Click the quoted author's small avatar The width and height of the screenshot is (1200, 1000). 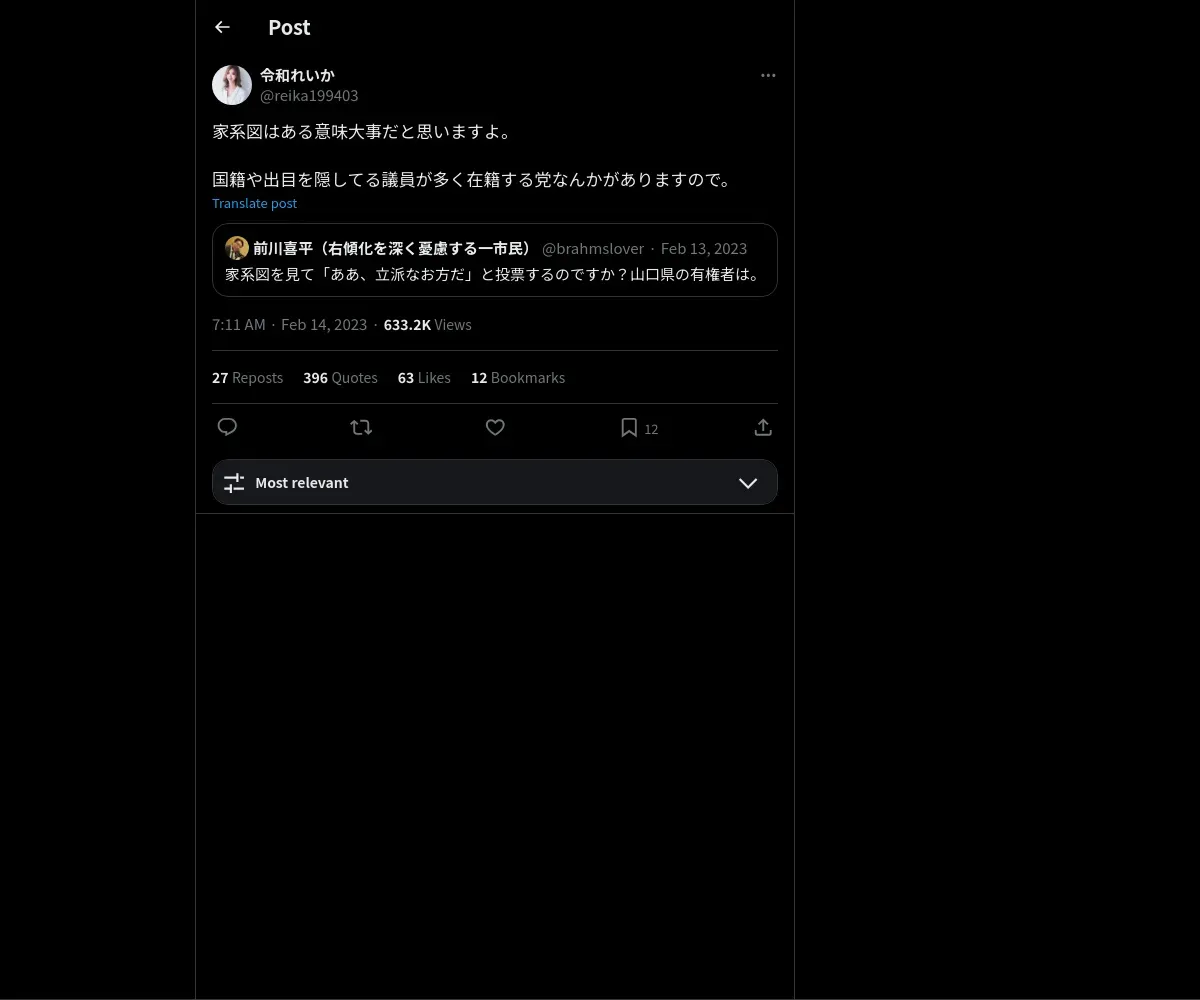pyautogui.click(x=237, y=248)
